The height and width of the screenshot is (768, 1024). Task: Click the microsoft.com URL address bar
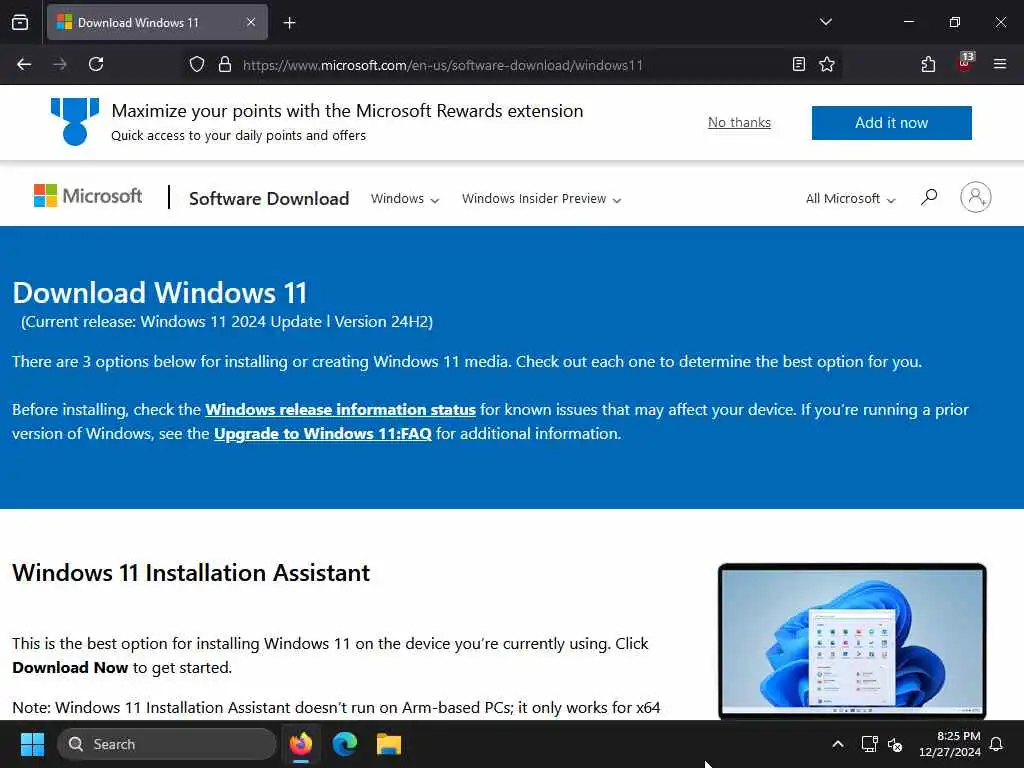[443, 65]
